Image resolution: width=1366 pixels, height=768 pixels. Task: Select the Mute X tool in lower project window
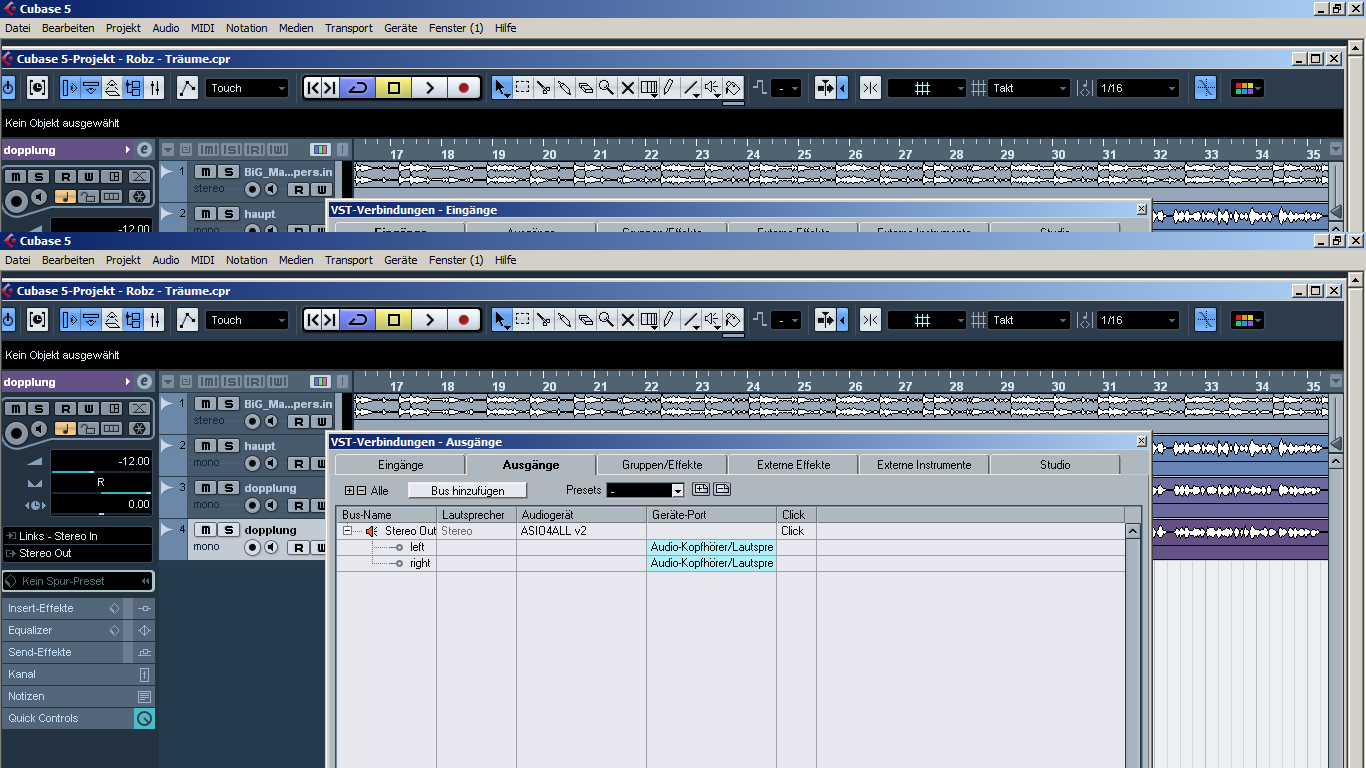pyautogui.click(x=628, y=320)
